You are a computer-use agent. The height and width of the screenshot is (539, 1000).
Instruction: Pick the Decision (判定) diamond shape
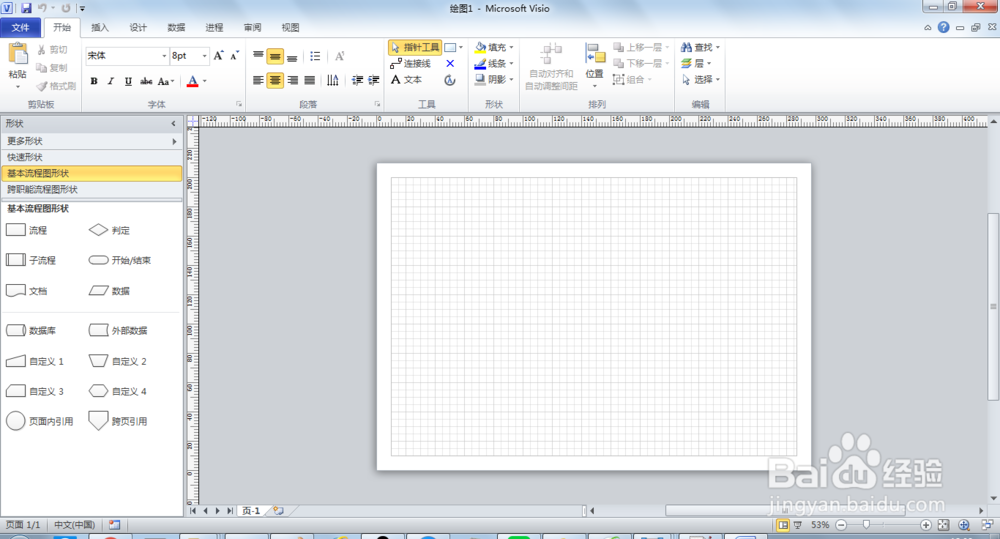pos(109,230)
